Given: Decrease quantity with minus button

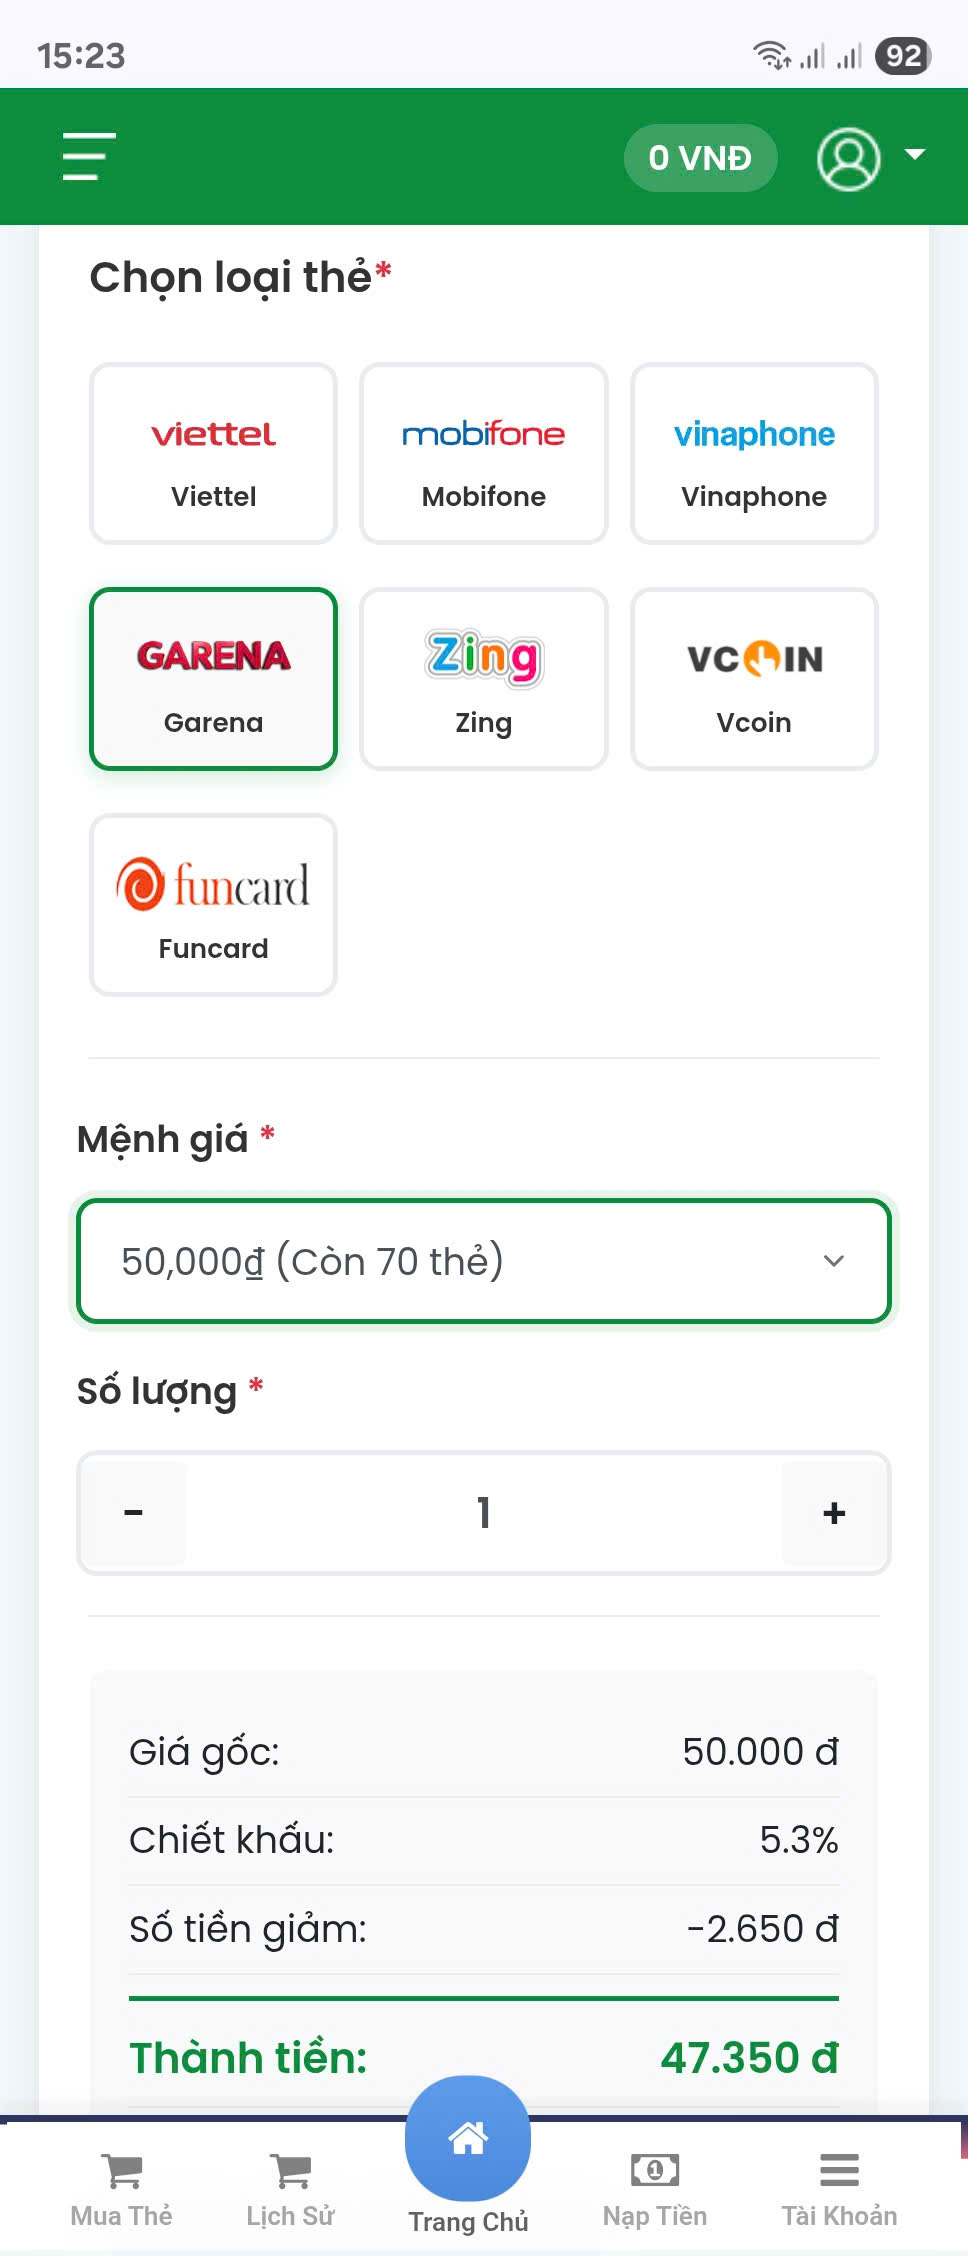Looking at the screenshot, I should point(134,1513).
